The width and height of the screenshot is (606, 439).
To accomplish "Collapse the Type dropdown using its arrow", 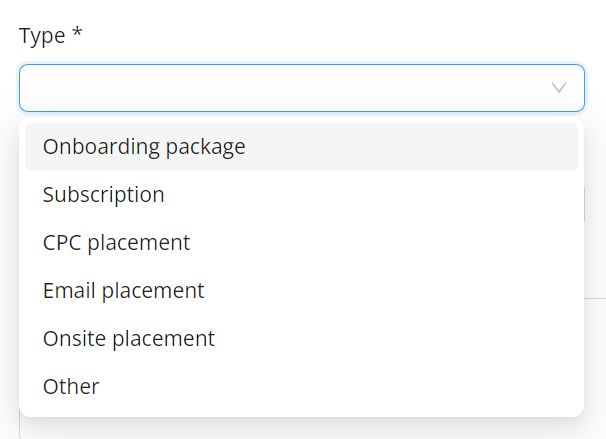I will point(559,89).
